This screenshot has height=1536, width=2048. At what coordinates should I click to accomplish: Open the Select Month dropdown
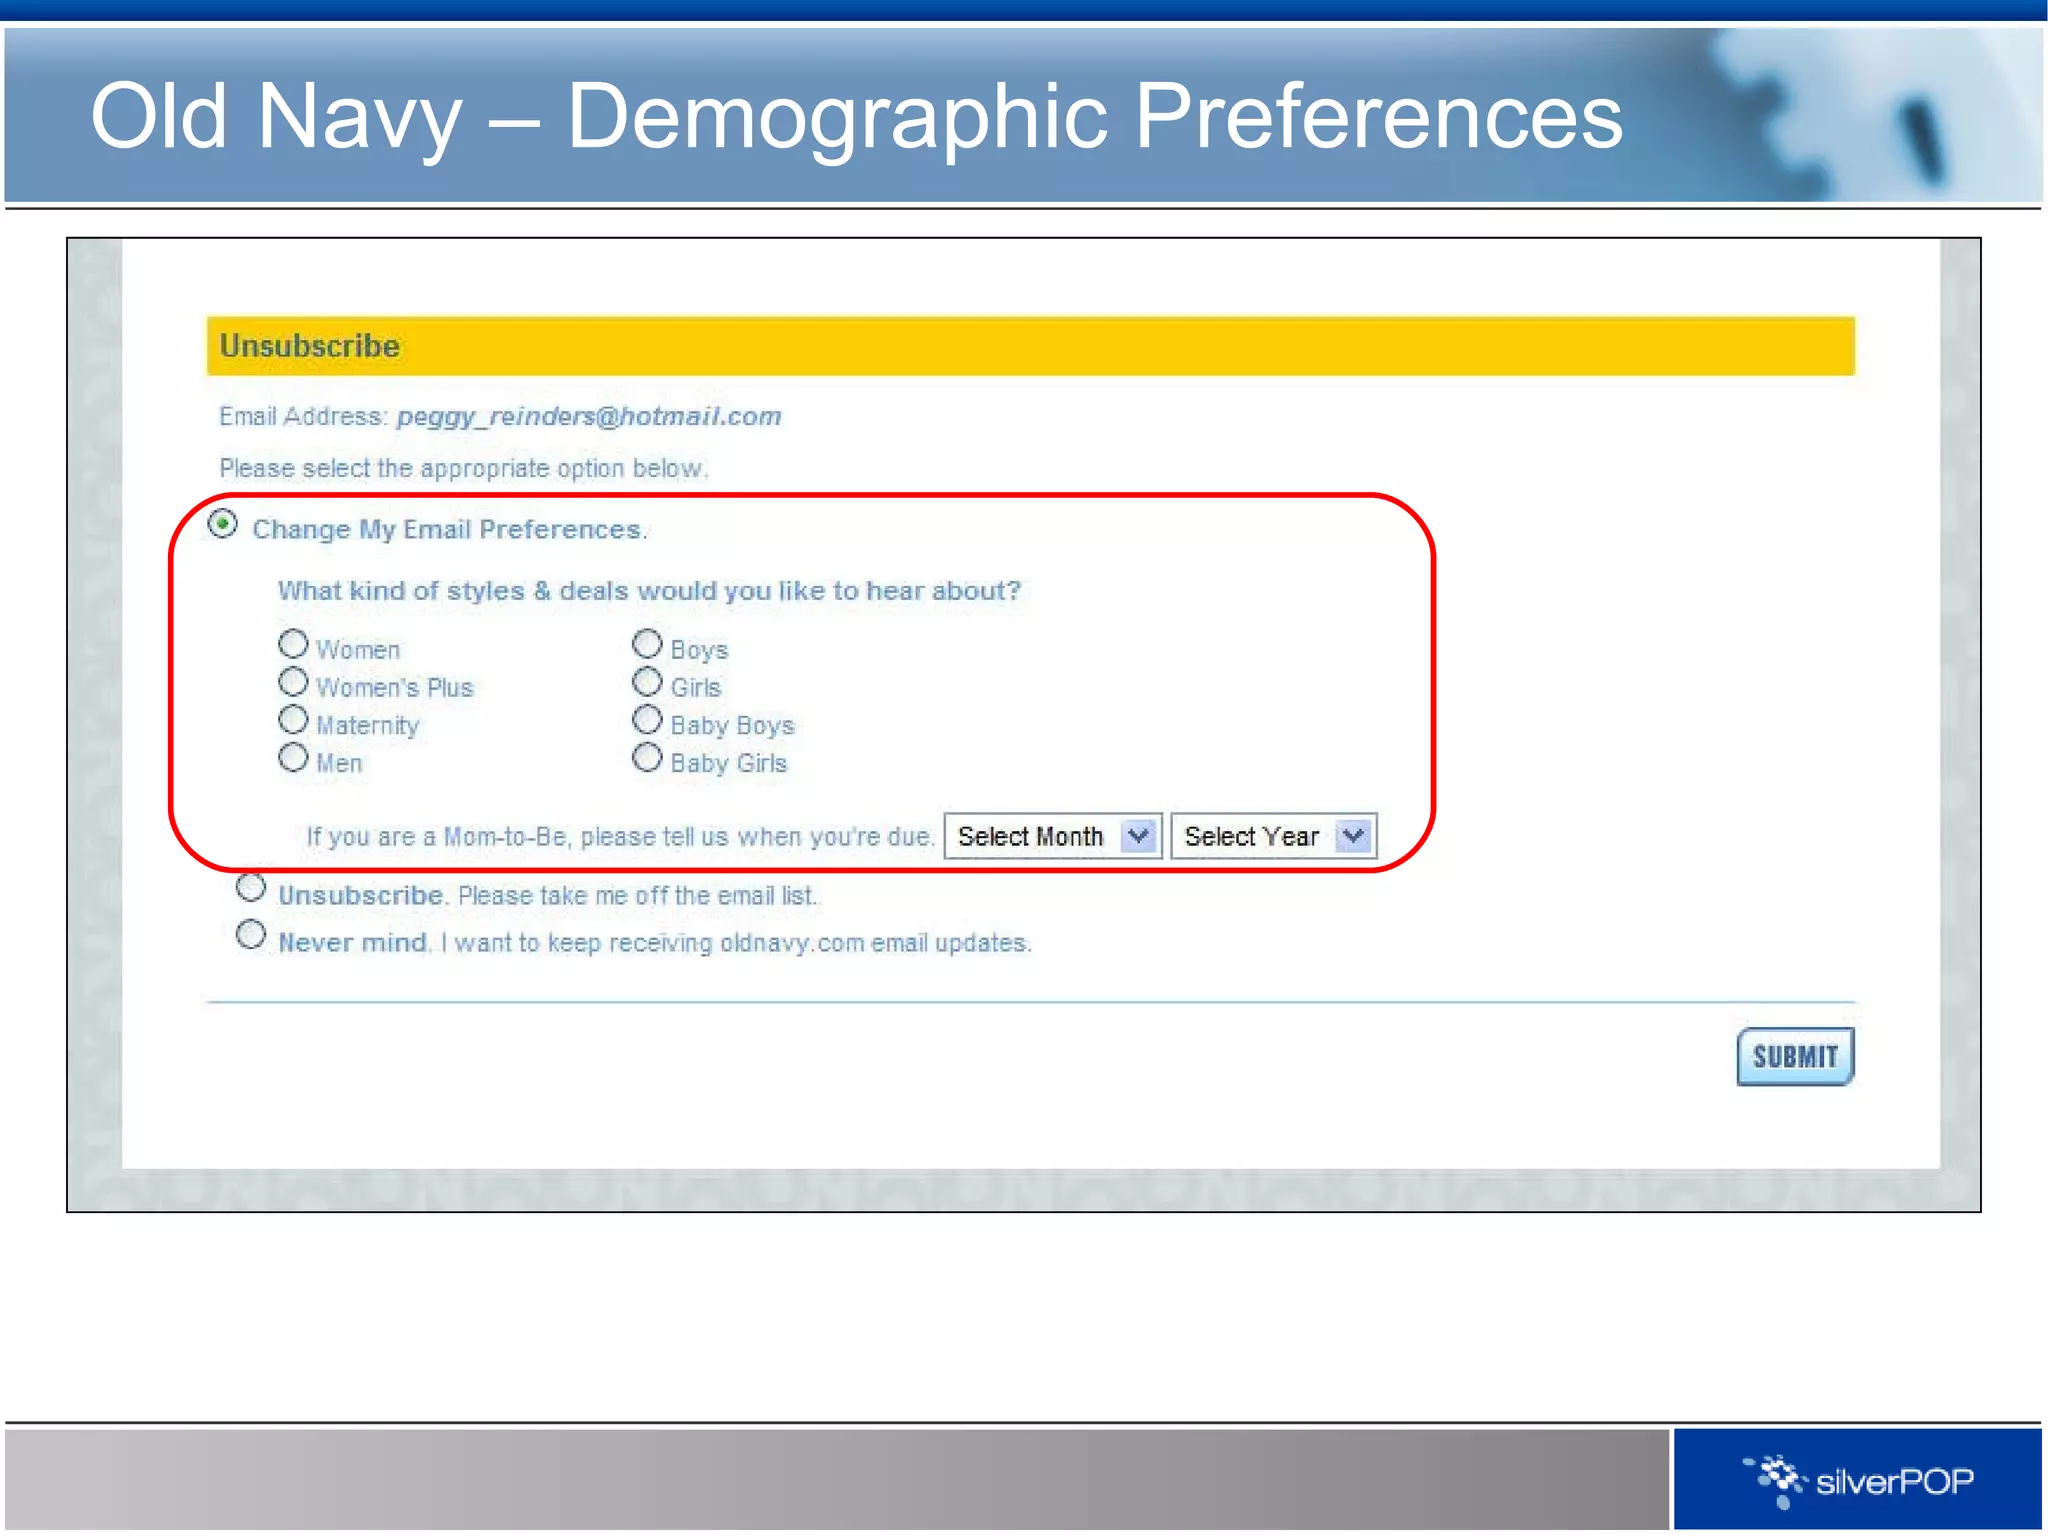(1053, 836)
